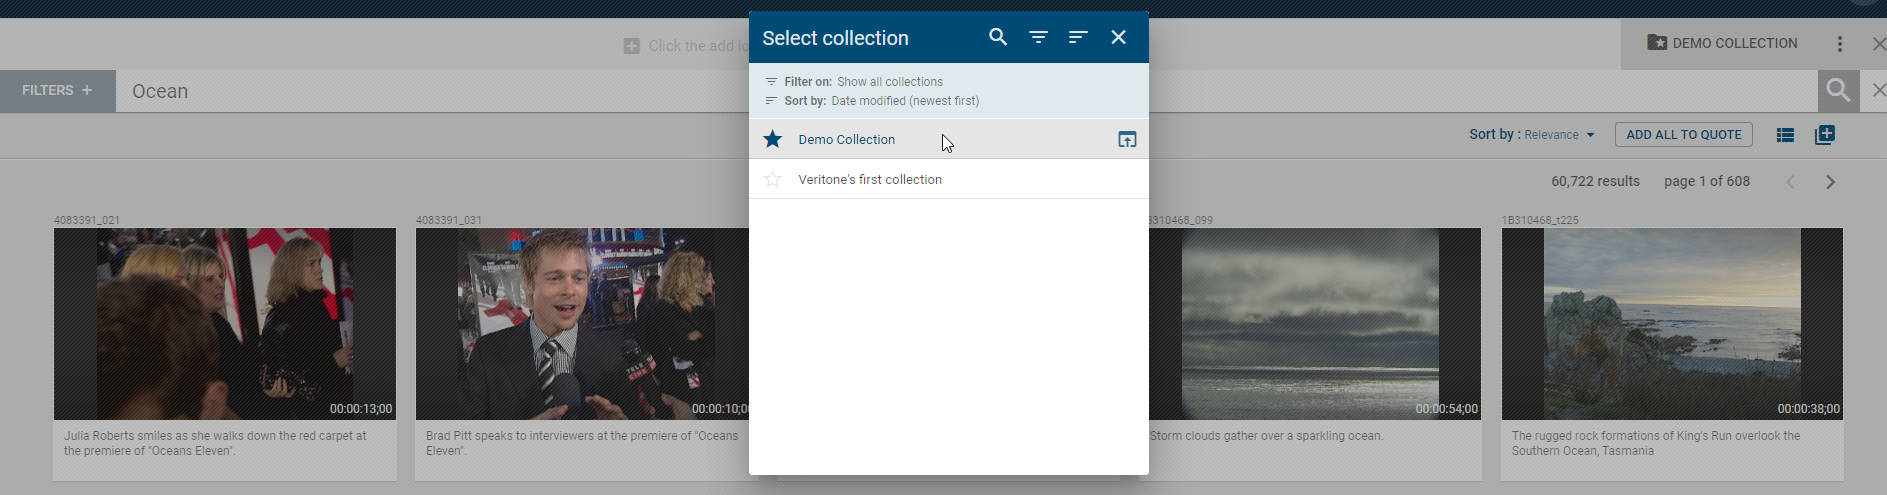Click the add icon in the collection bar
The image size is (1887, 495).
(x=631, y=46)
